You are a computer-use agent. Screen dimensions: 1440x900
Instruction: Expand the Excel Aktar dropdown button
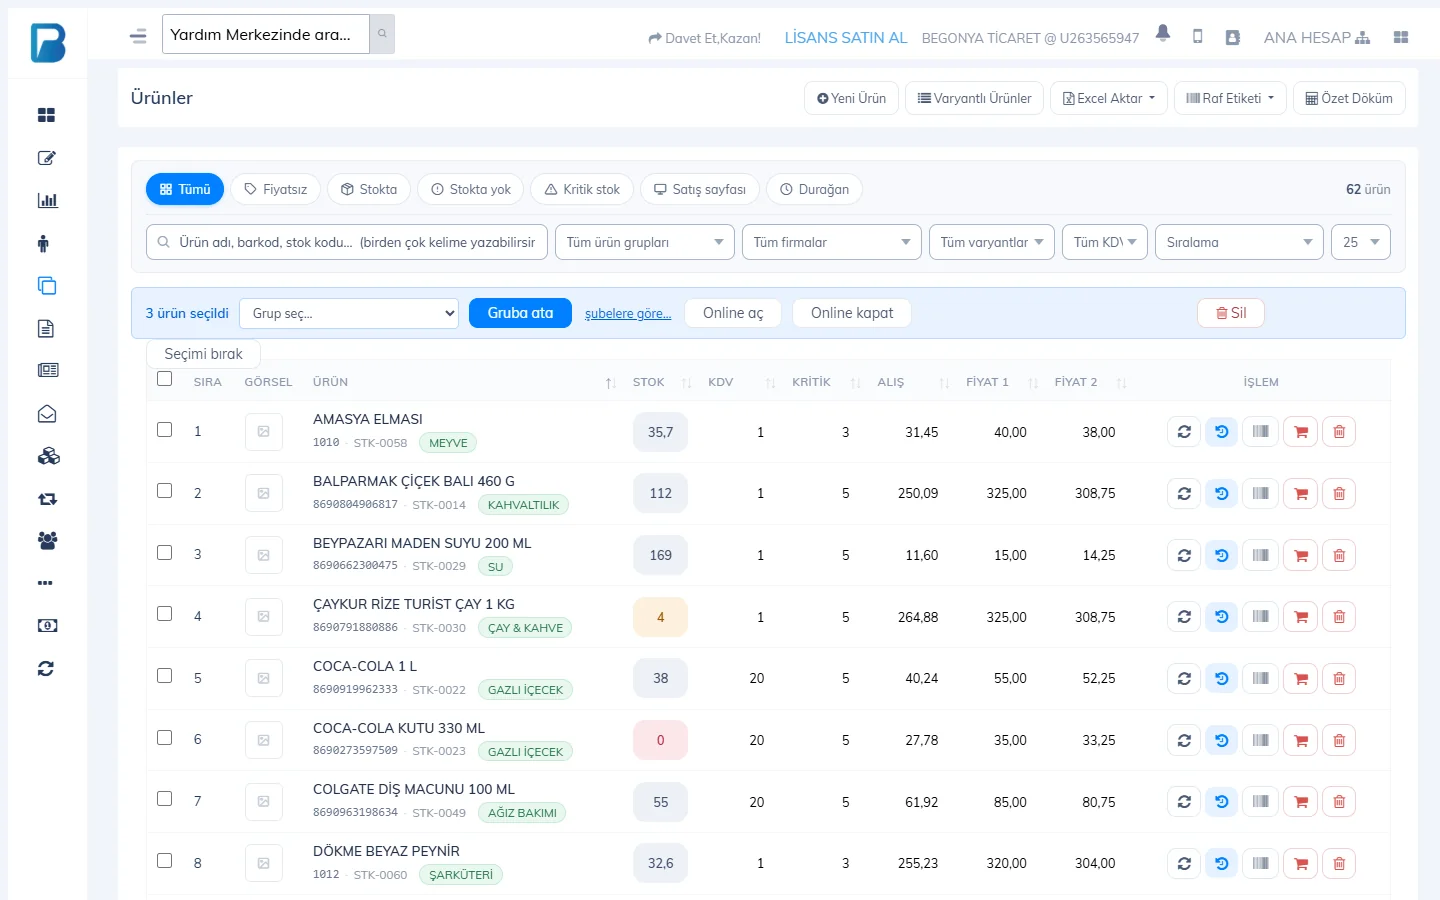coord(1109,98)
